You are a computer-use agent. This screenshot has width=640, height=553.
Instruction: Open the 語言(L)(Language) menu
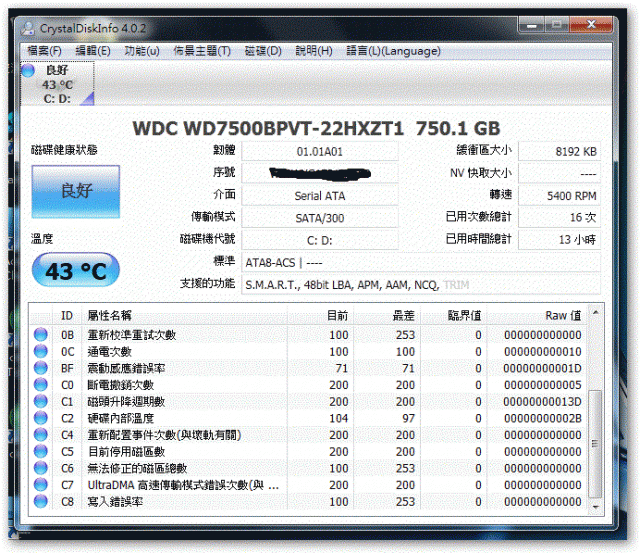click(393, 51)
